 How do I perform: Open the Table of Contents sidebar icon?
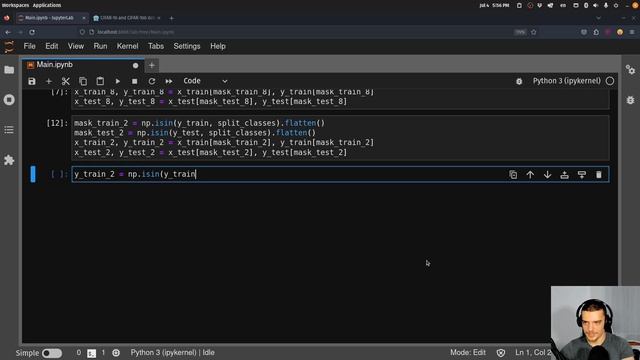tap(9, 130)
